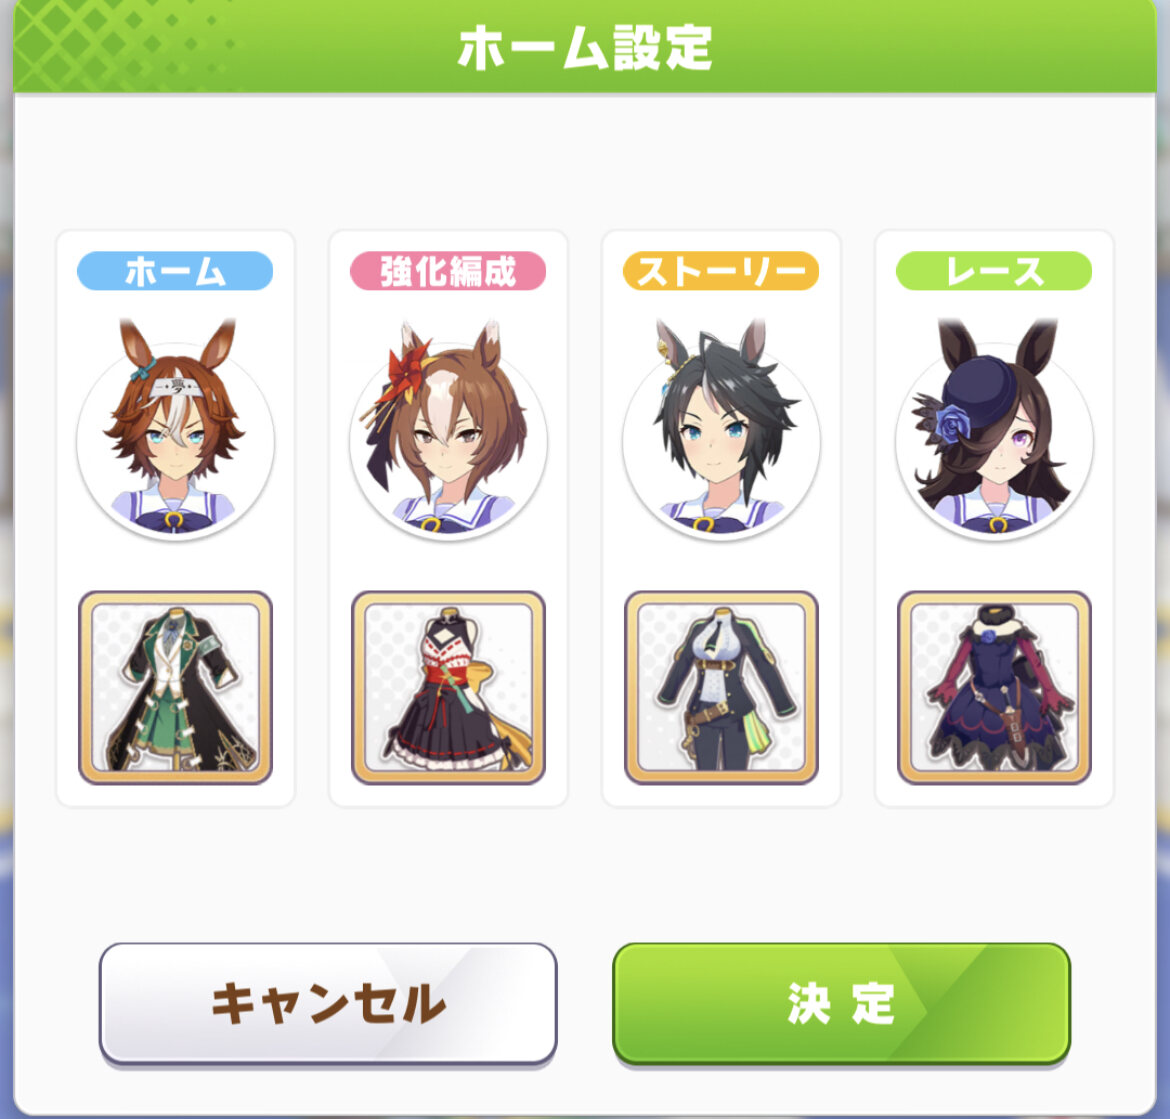1170x1119 pixels.
Task: Confirm settings with the 決定 button
Action: click(842, 1003)
